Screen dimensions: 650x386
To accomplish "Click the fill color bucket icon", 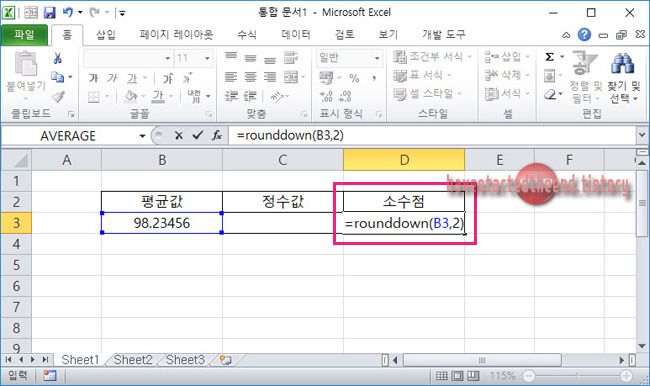I will click(131, 97).
